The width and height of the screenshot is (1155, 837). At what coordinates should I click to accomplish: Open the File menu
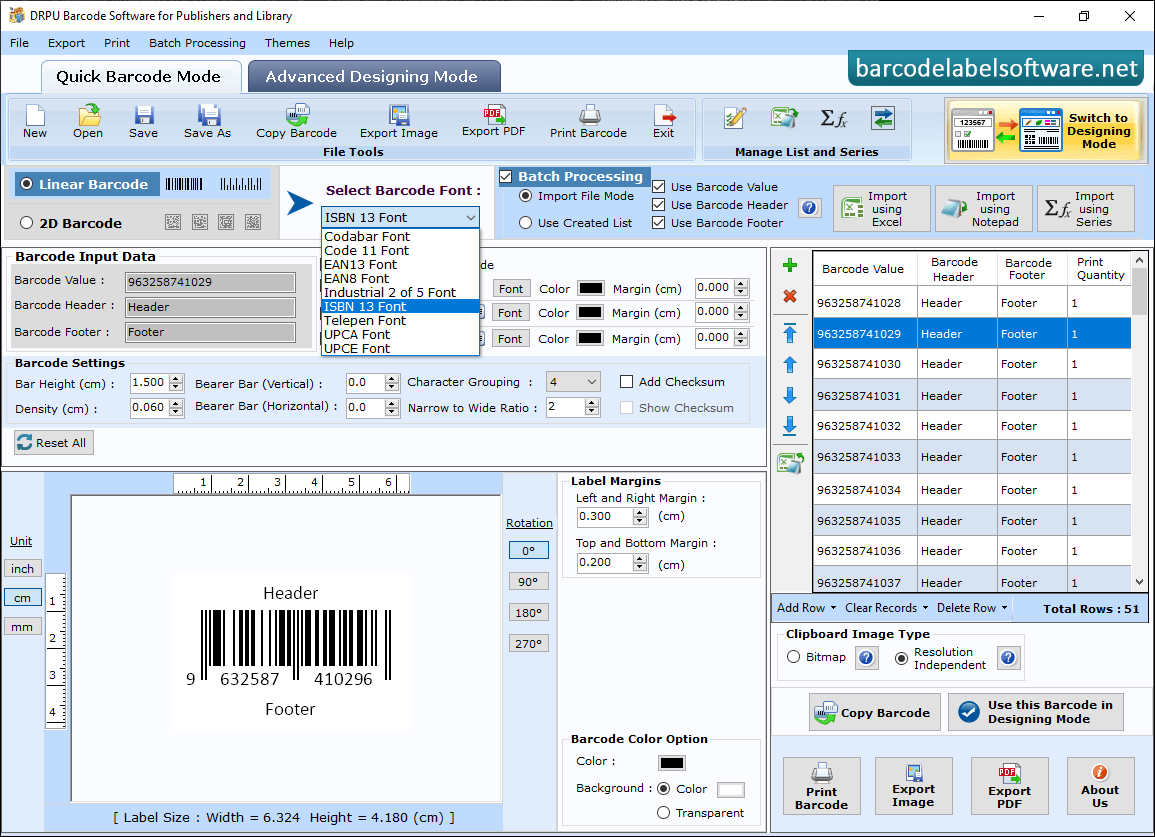(x=19, y=43)
